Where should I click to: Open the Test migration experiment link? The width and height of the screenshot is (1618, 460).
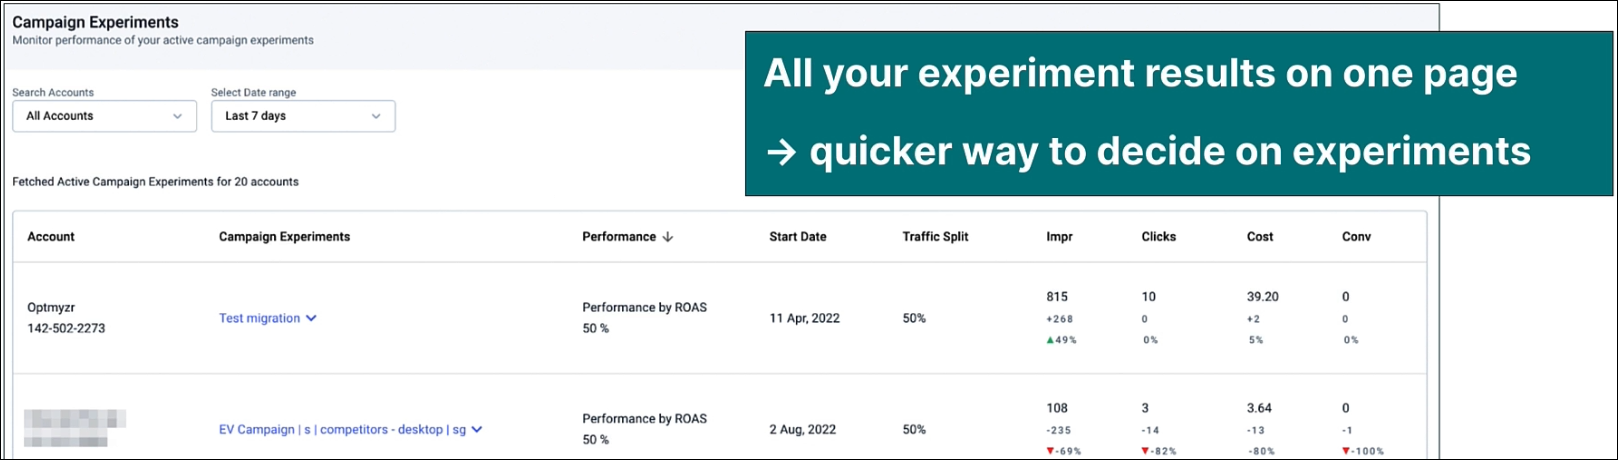[259, 318]
